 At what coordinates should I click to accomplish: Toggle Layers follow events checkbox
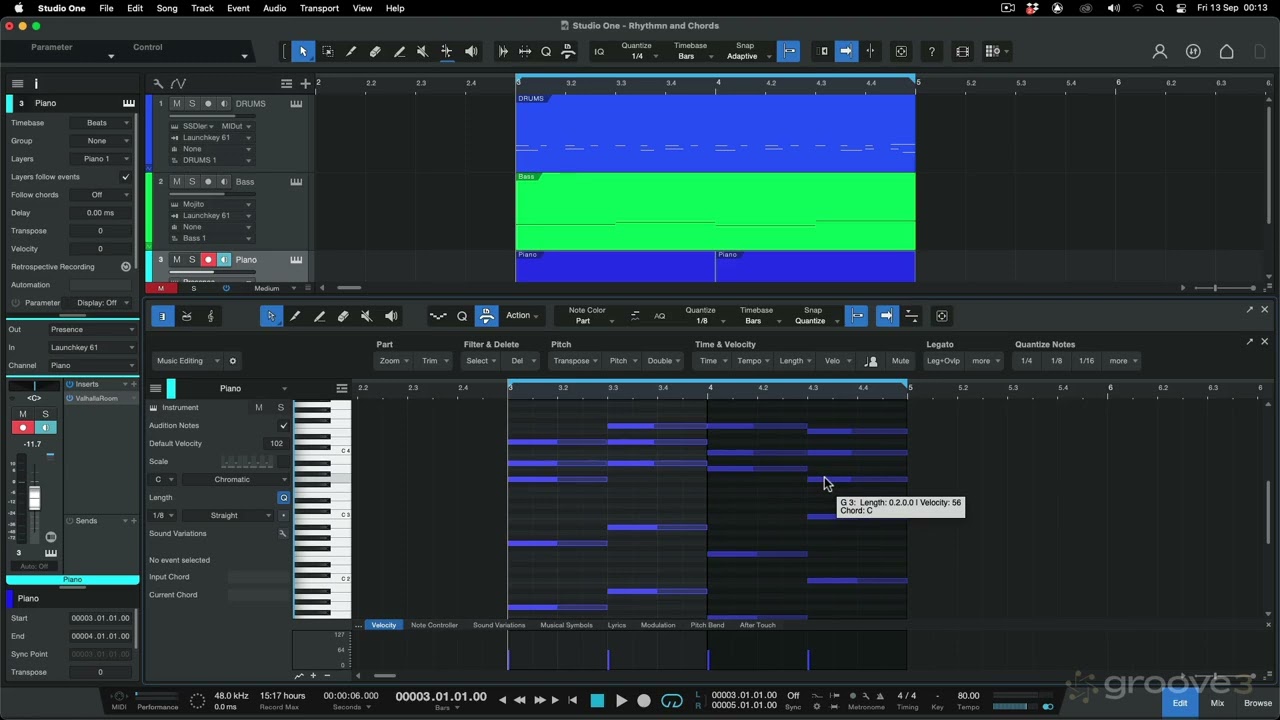[125, 177]
